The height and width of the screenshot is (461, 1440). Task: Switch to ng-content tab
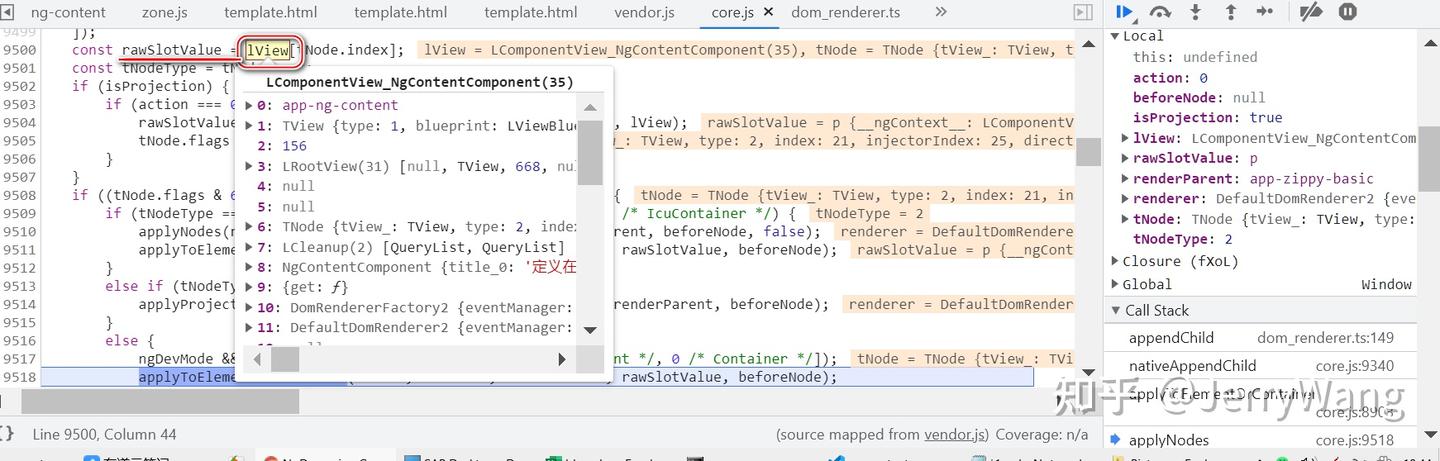coord(68,12)
